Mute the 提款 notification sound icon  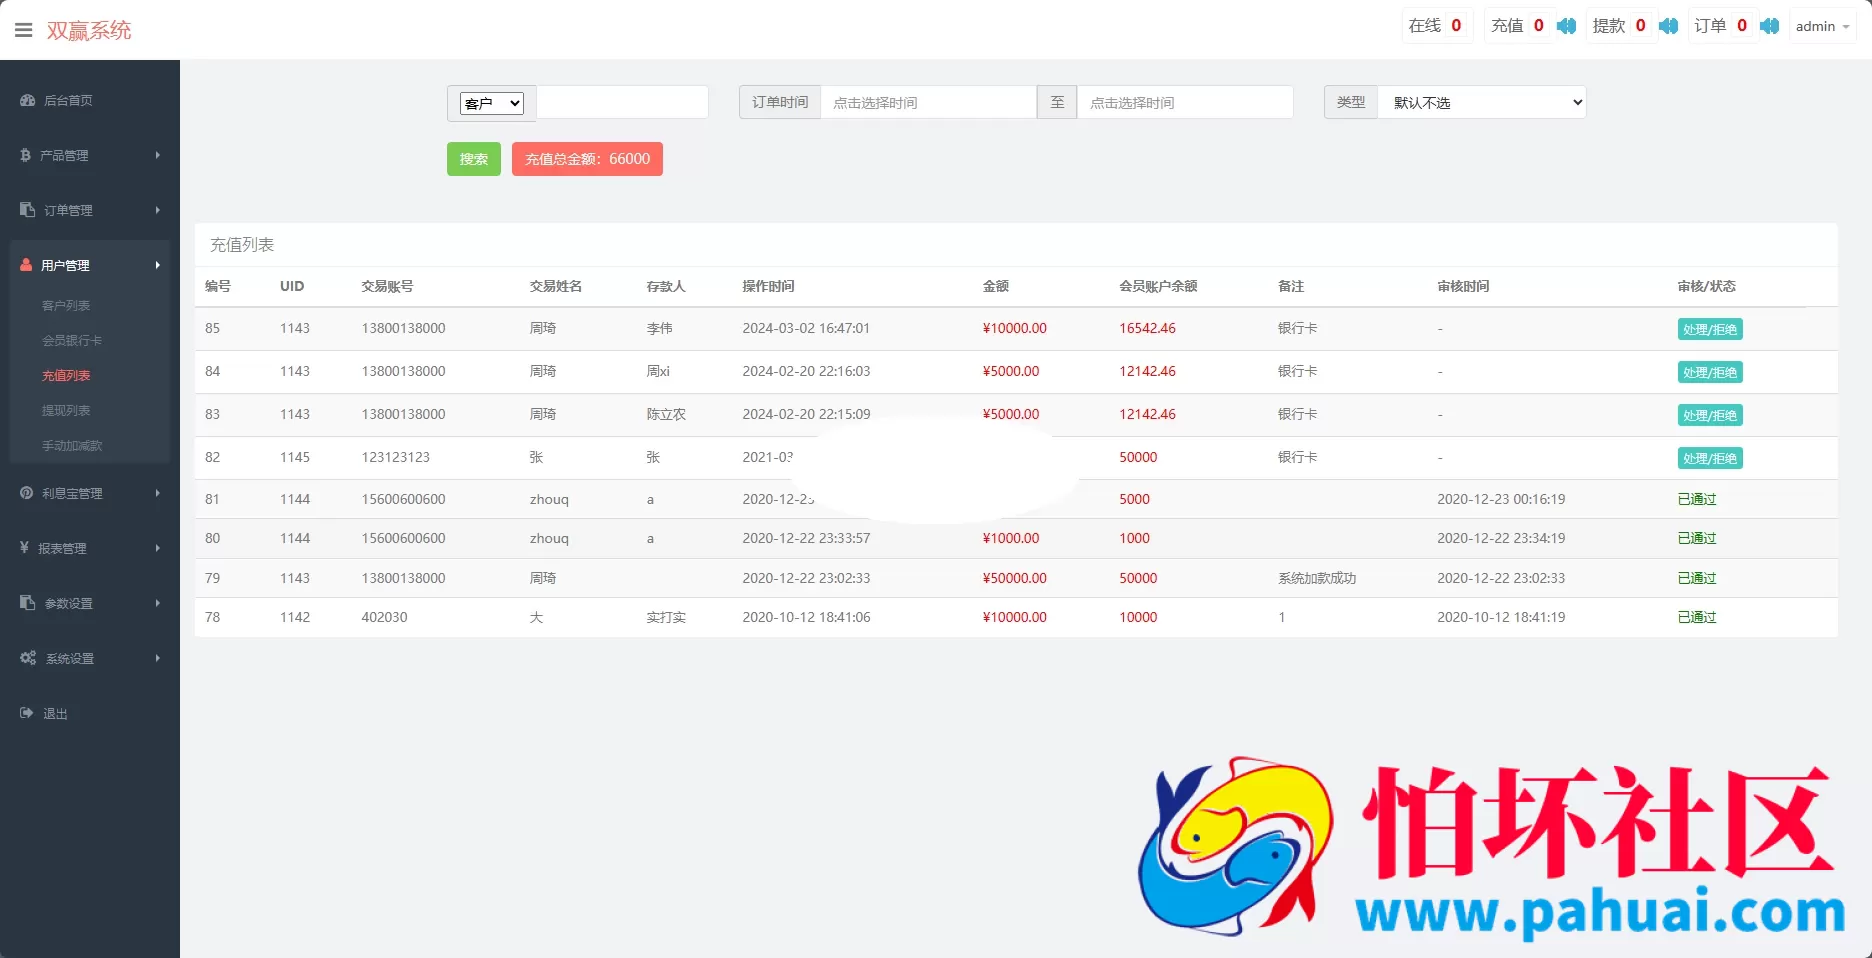tap(1668, 26)
